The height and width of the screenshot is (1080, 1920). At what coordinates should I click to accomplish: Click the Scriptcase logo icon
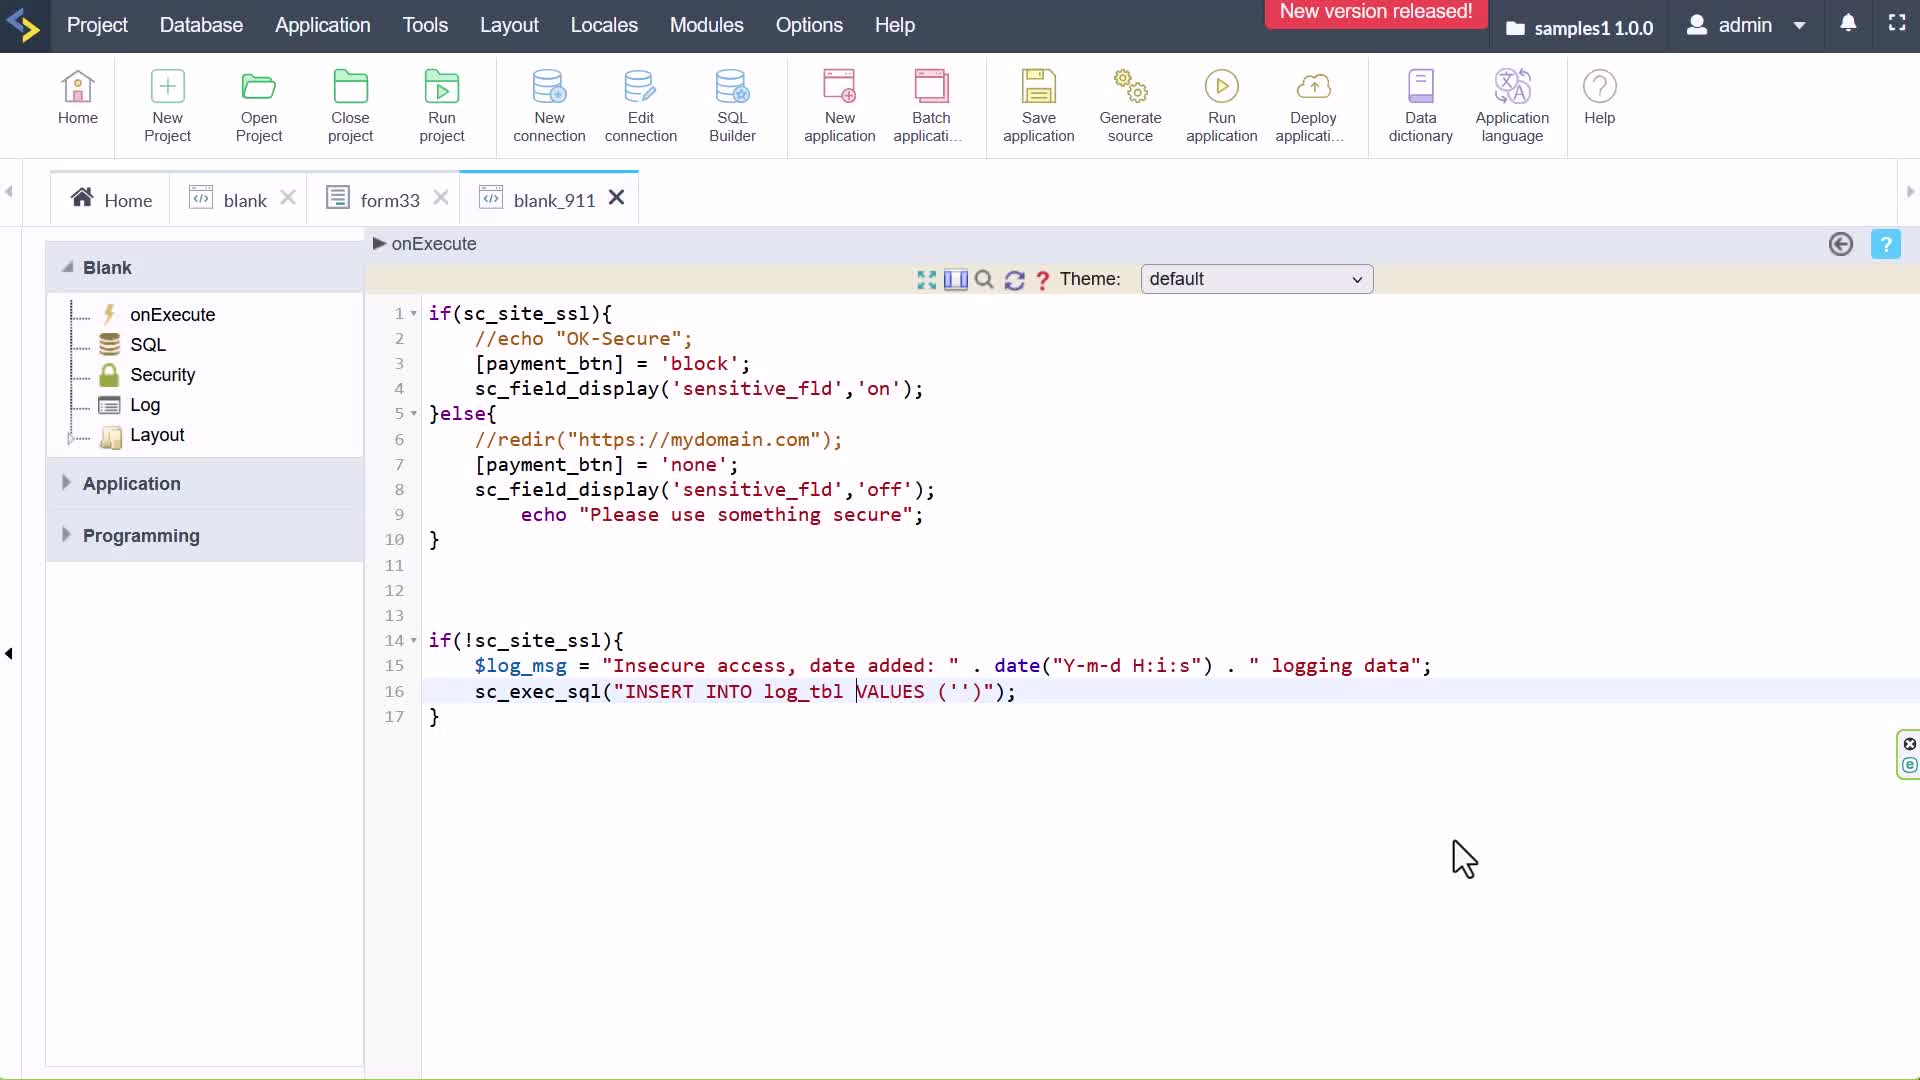[x=24, y=25]
